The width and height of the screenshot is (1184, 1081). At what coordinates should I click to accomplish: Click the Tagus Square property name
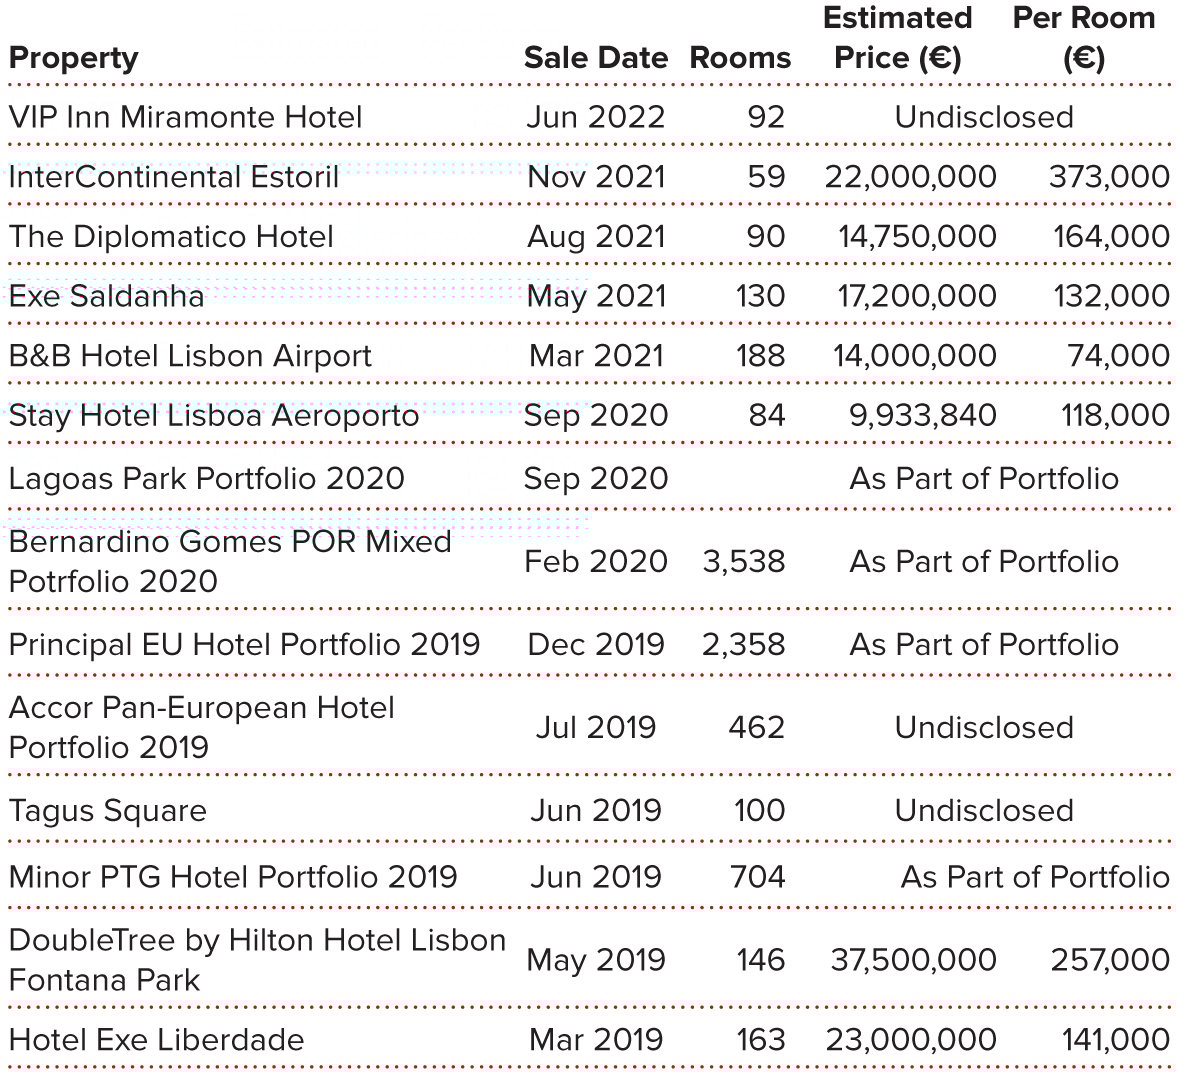coord(107,810)
